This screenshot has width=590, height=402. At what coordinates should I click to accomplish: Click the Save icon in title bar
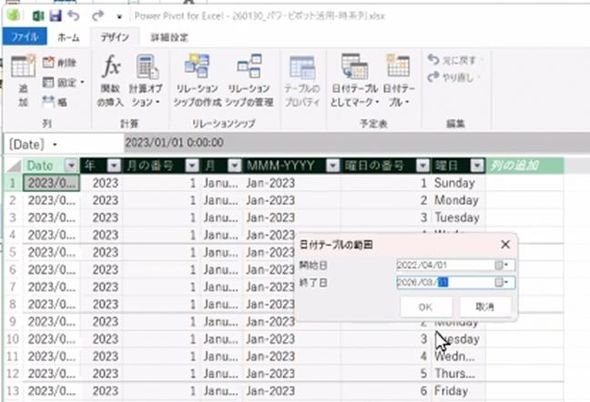pos(55,16)
